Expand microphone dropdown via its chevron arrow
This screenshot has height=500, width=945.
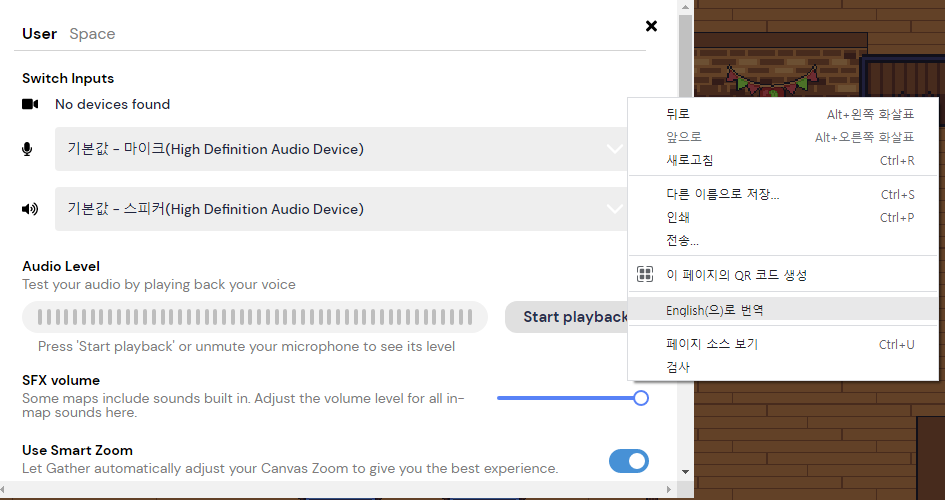tap(615, 149)
